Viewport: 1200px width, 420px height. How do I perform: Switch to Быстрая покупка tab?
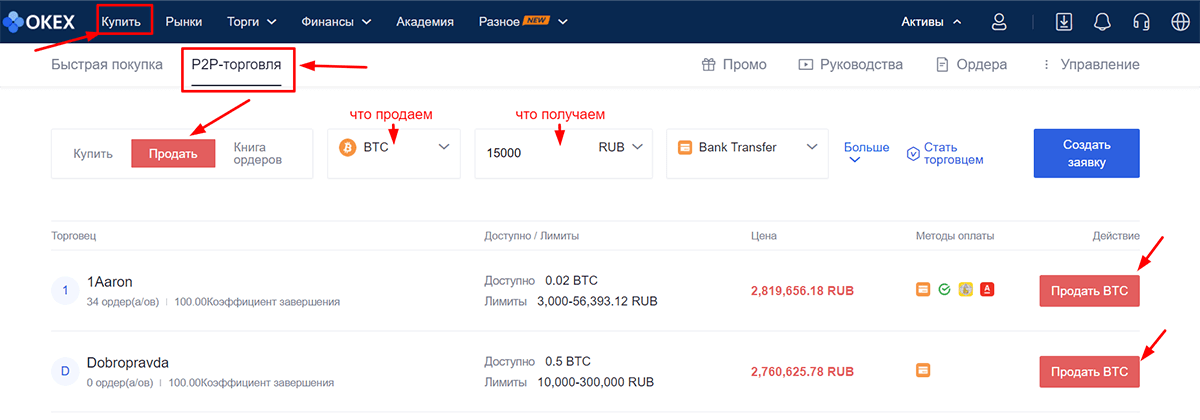[107, 64]
